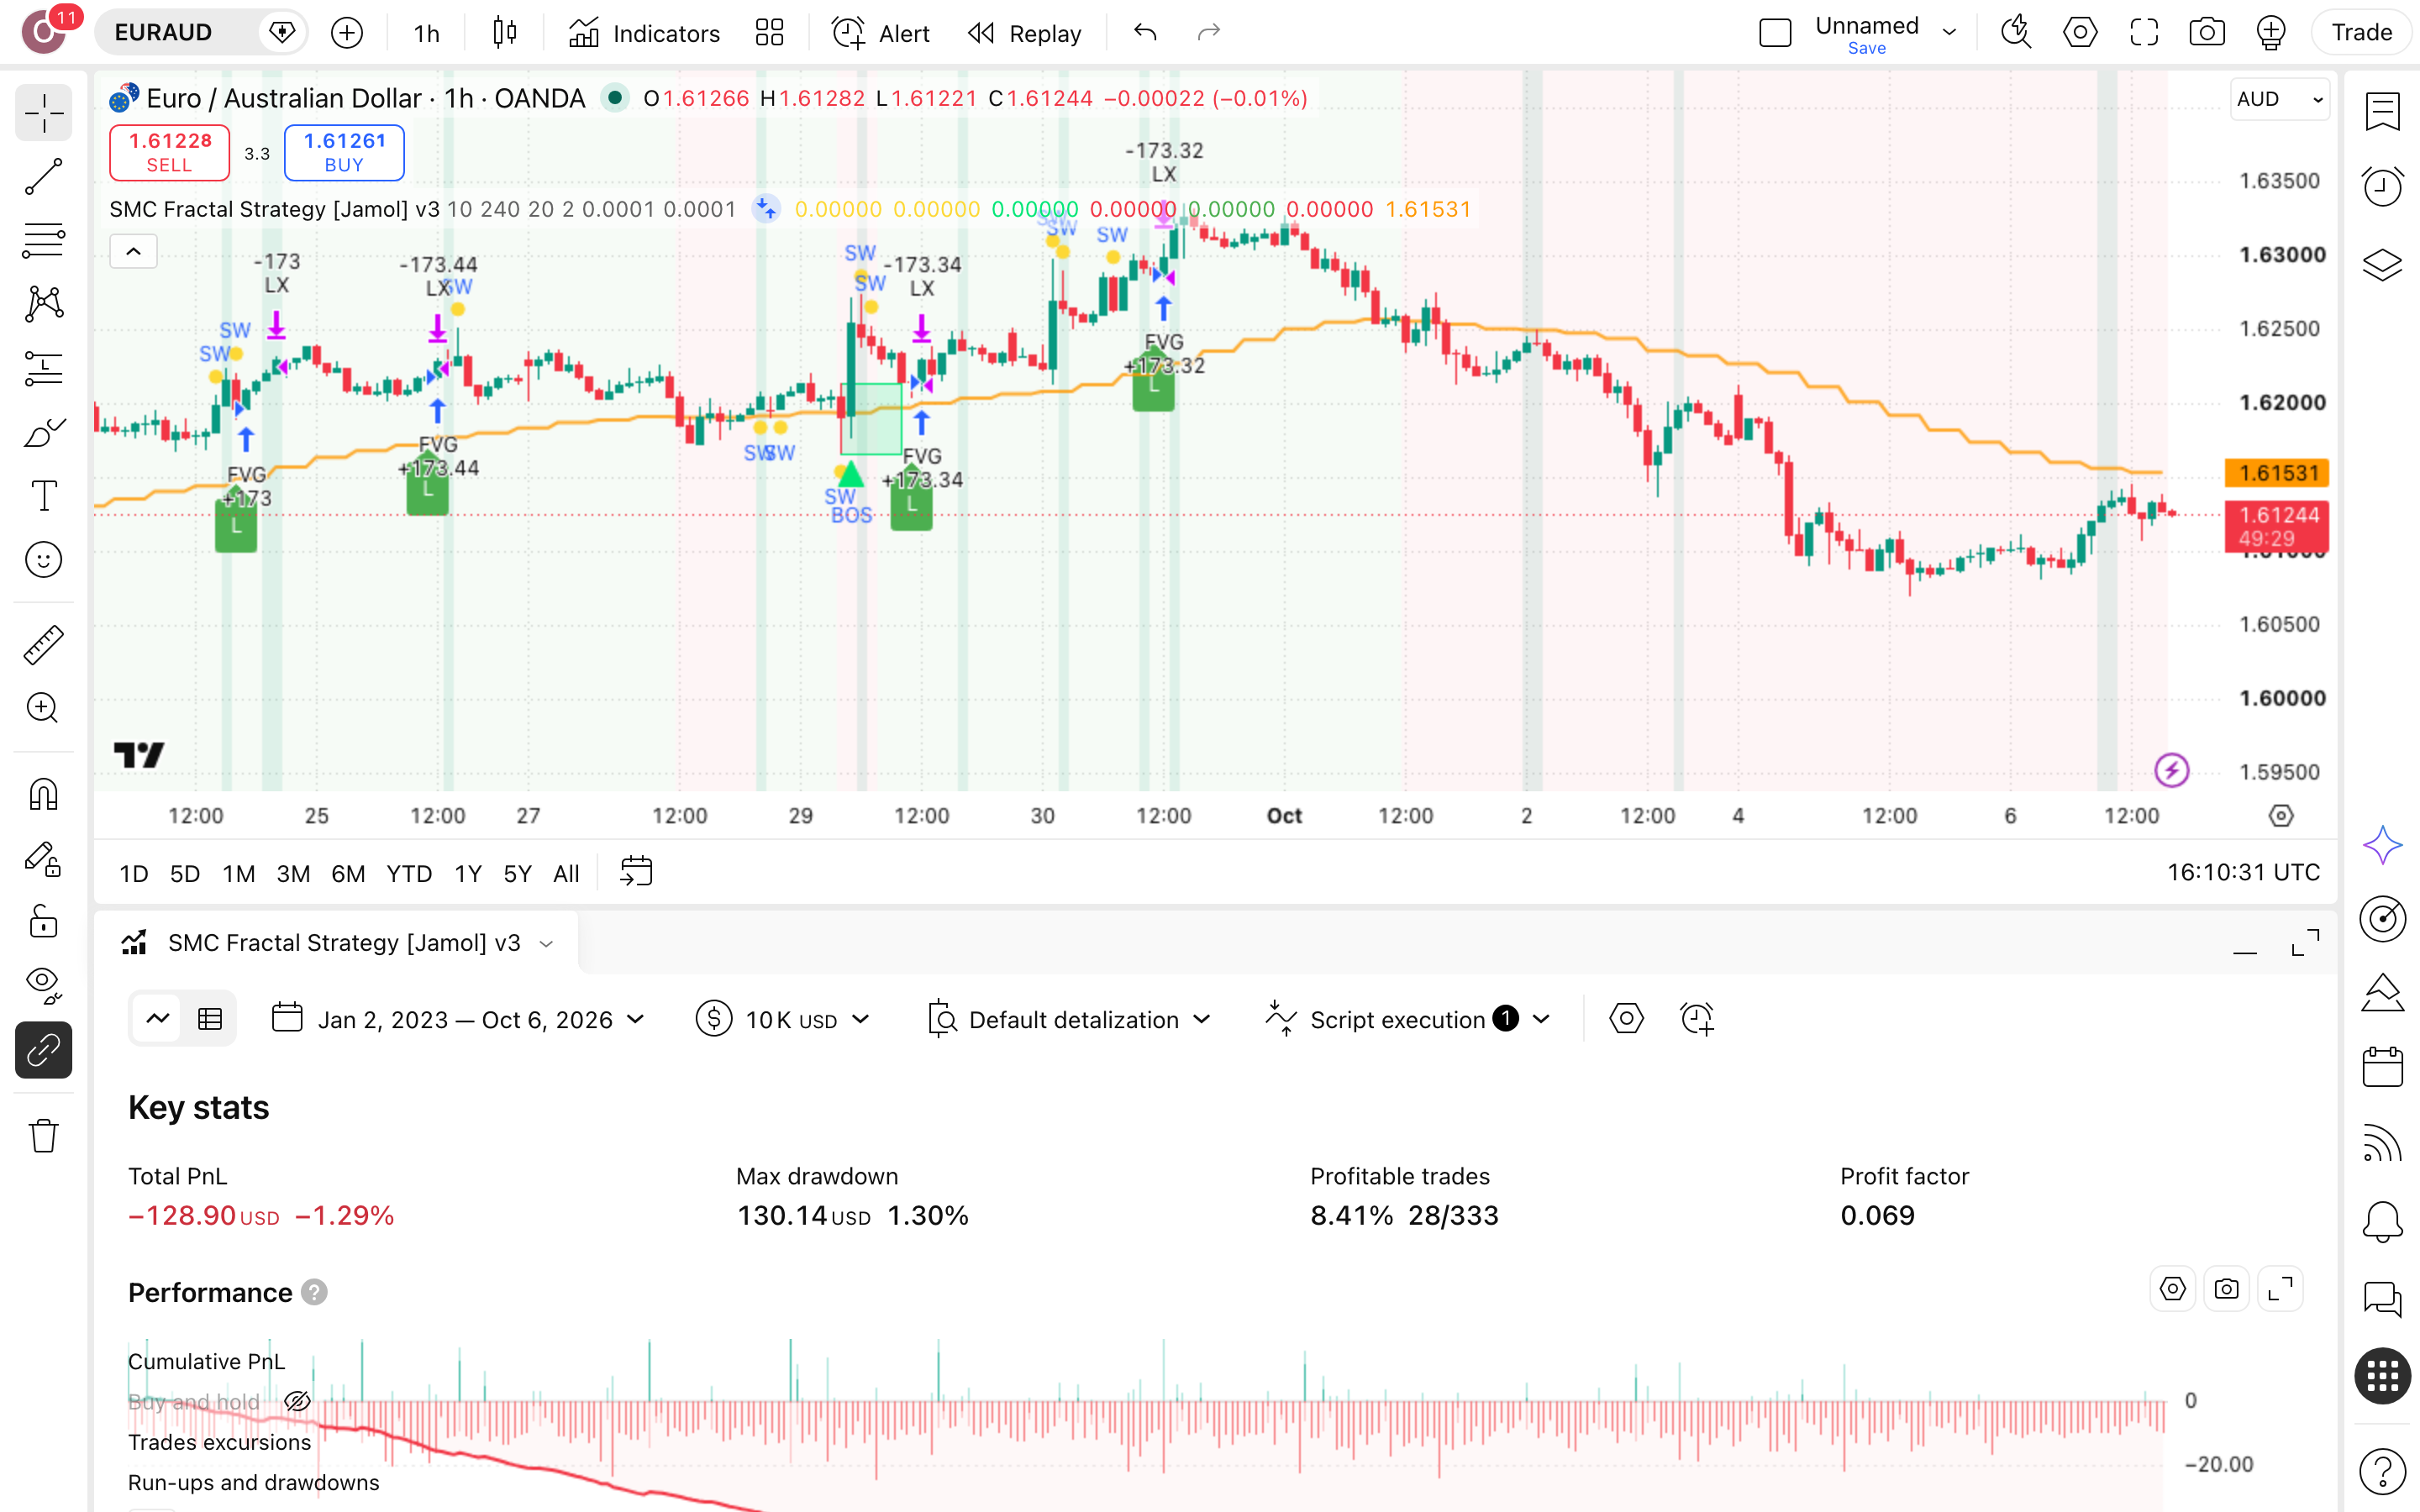The image size is (2420, 1512).
Task: Open Default detalization dropdown
Action: (x=1069, y=1019)
